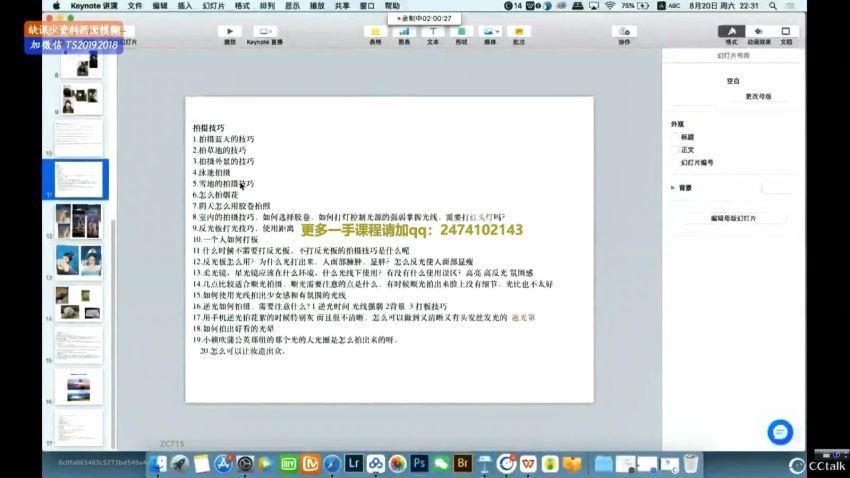Open the 排列 menu
Screen dimensions: 850x478
click(267, 6)
